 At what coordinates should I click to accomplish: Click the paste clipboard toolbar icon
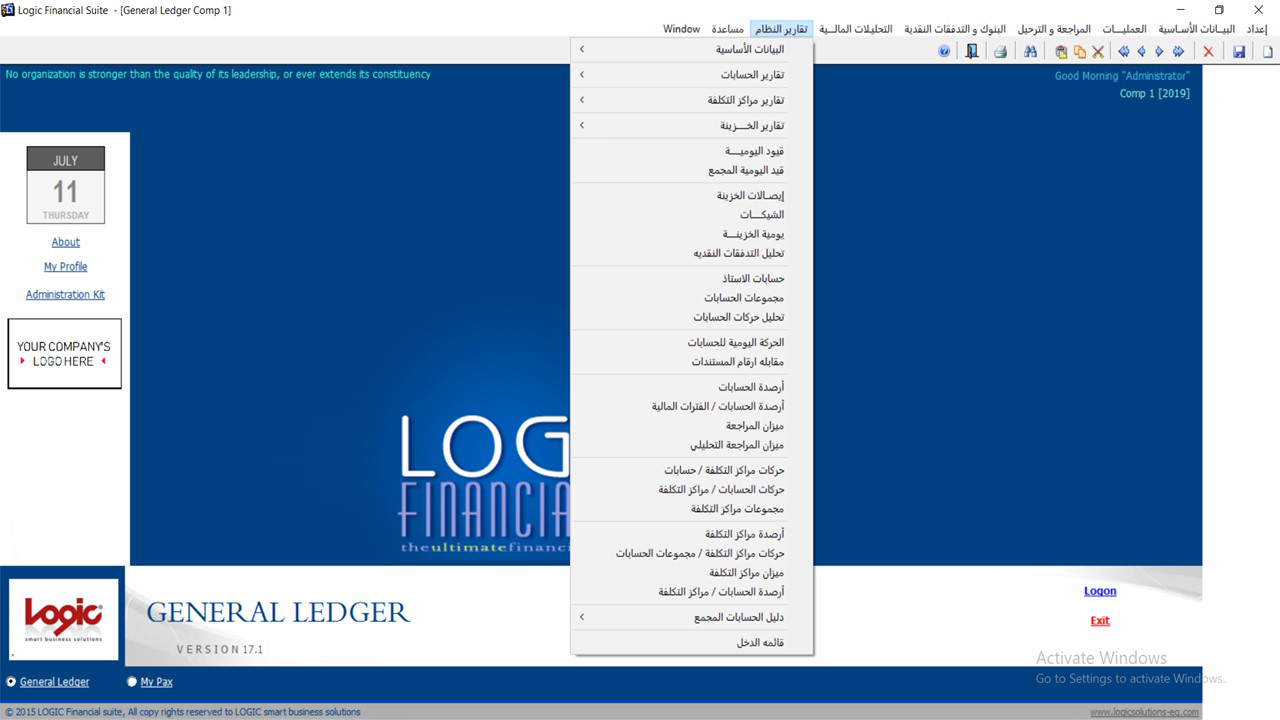[x=1061, y=52]
